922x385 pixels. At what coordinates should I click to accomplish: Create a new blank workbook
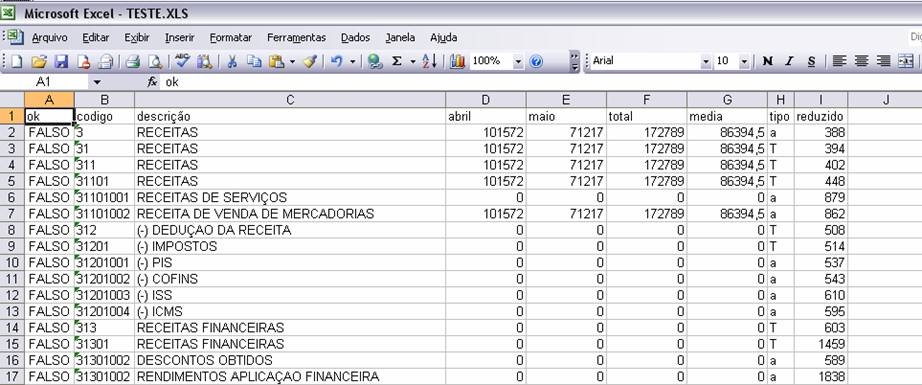[18, 61]
